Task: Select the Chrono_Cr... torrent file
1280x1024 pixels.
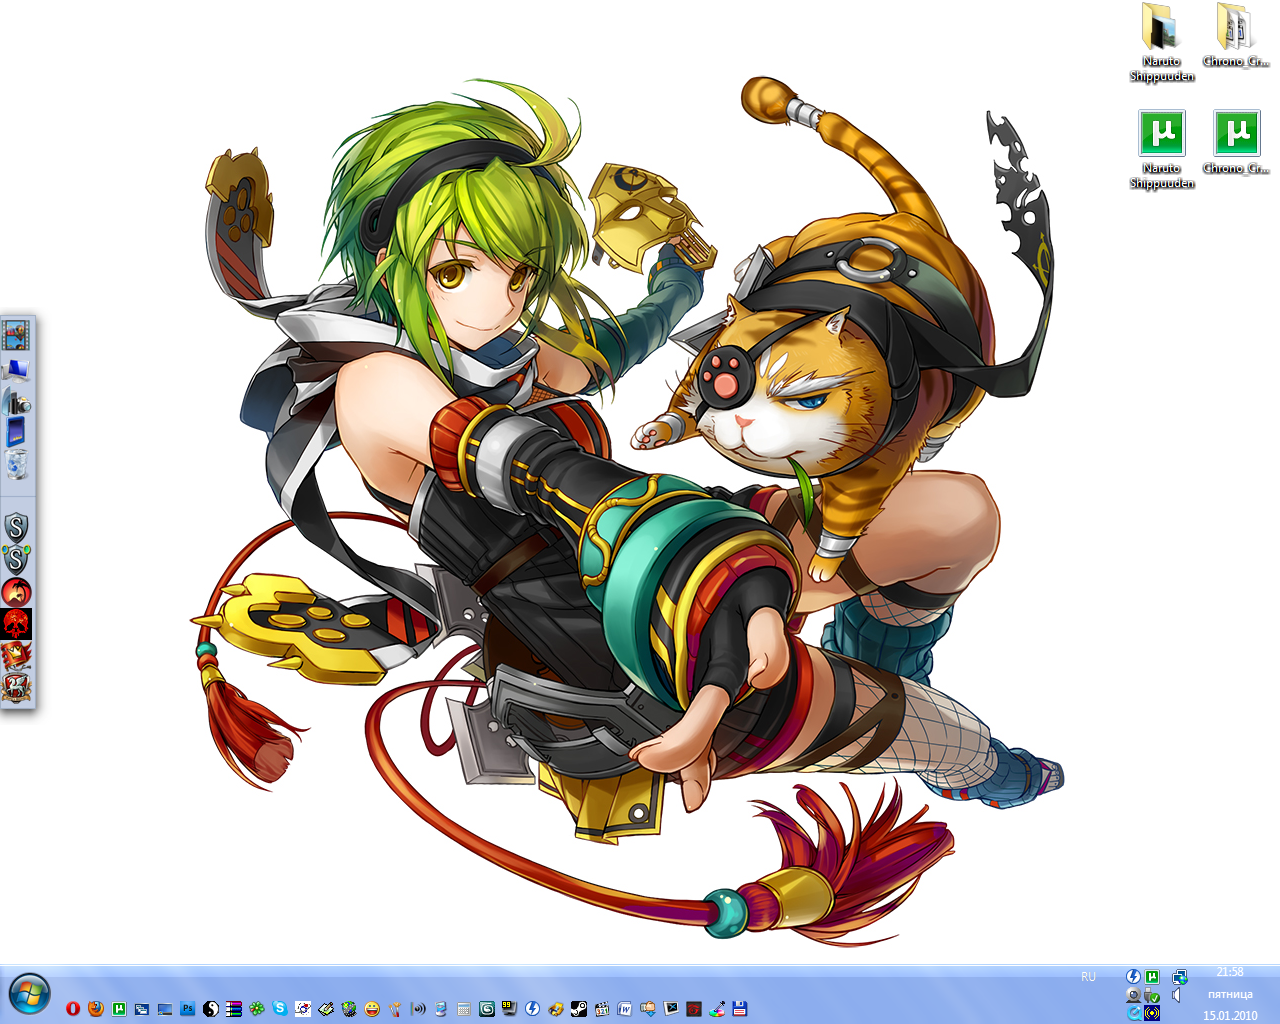Action: (x=1236, y=142)
